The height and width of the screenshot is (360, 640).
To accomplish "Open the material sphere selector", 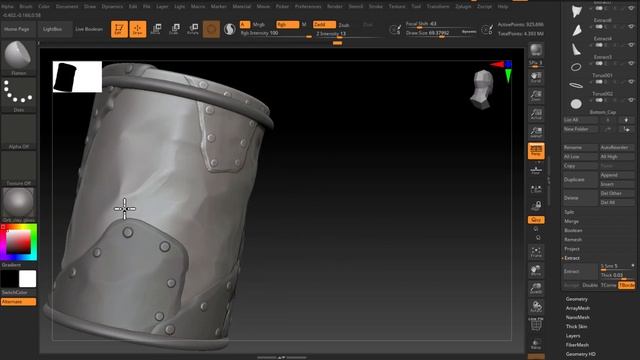I will point(18,204).
